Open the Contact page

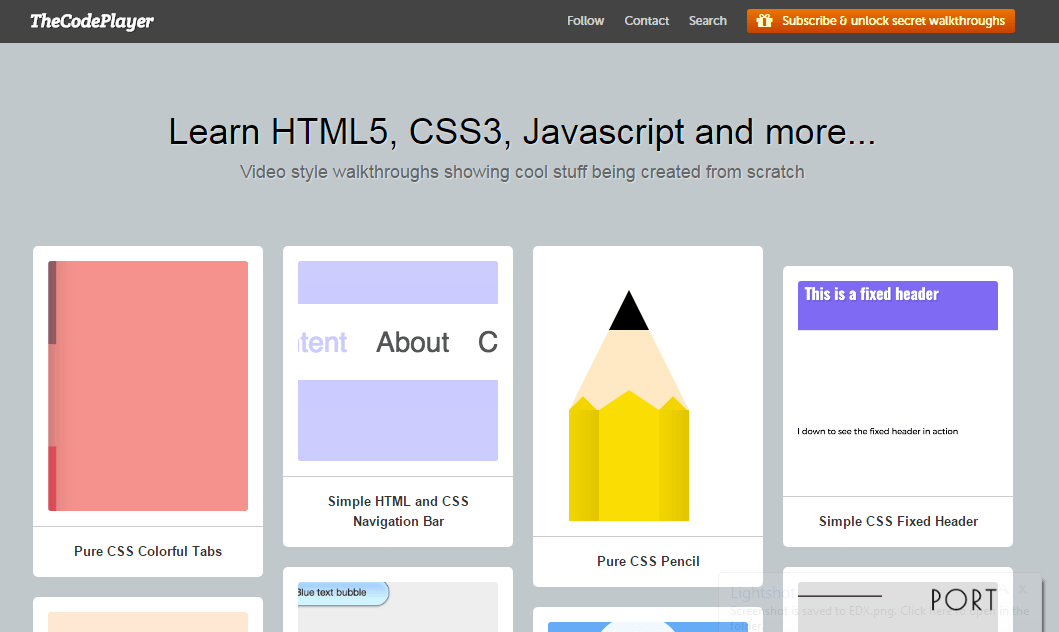646,20
